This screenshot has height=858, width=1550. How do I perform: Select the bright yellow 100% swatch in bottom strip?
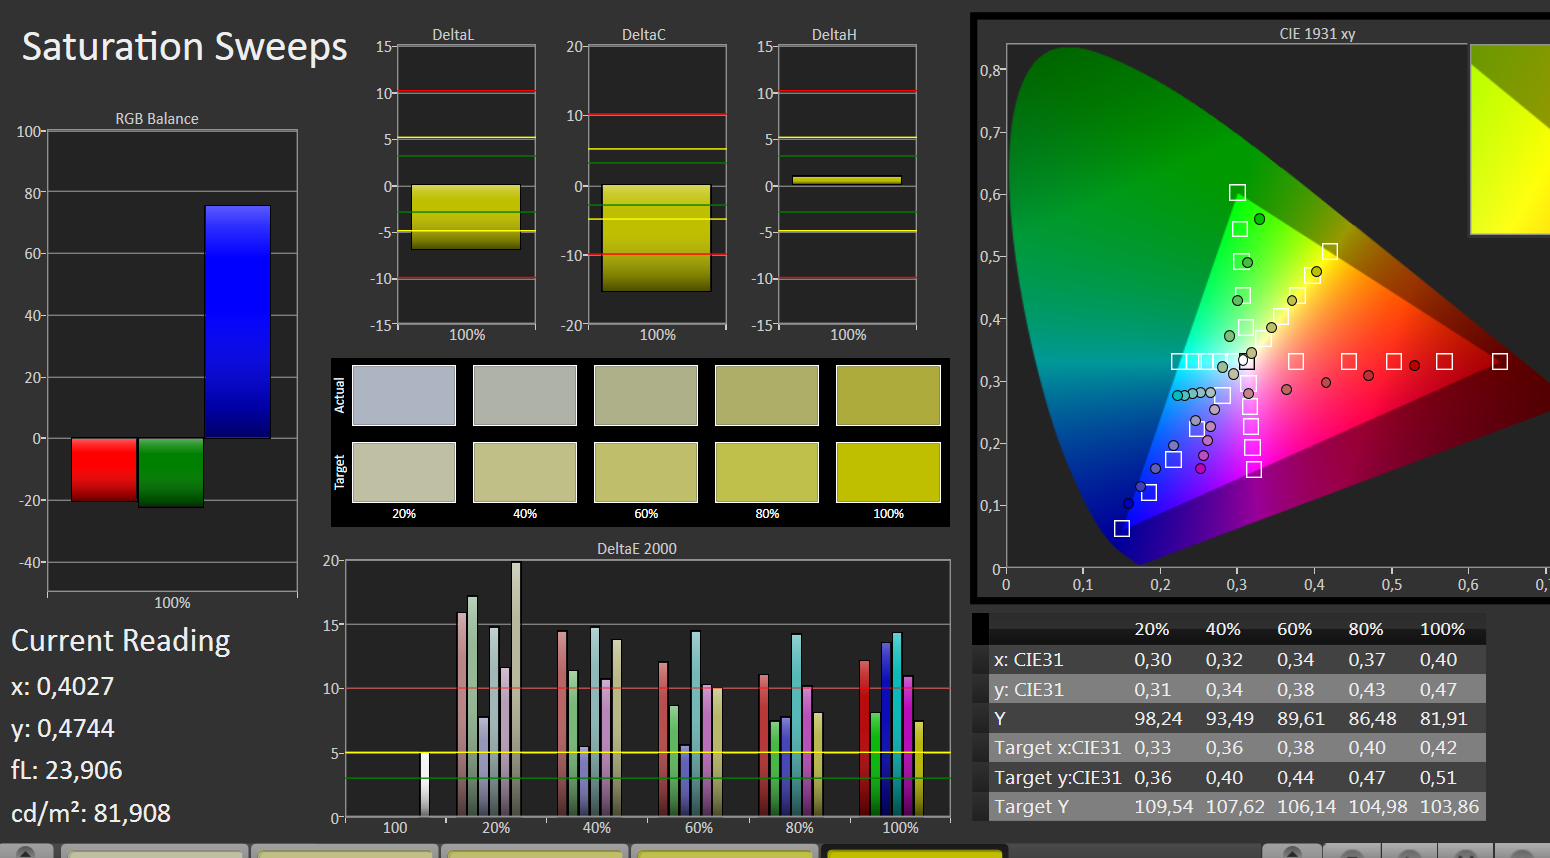914,852
